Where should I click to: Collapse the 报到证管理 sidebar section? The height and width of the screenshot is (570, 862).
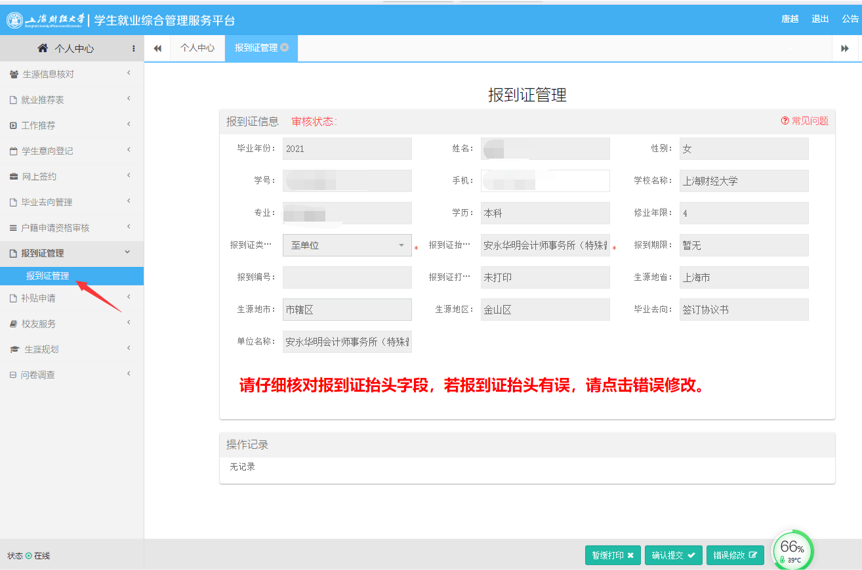[x=128, y=252]
